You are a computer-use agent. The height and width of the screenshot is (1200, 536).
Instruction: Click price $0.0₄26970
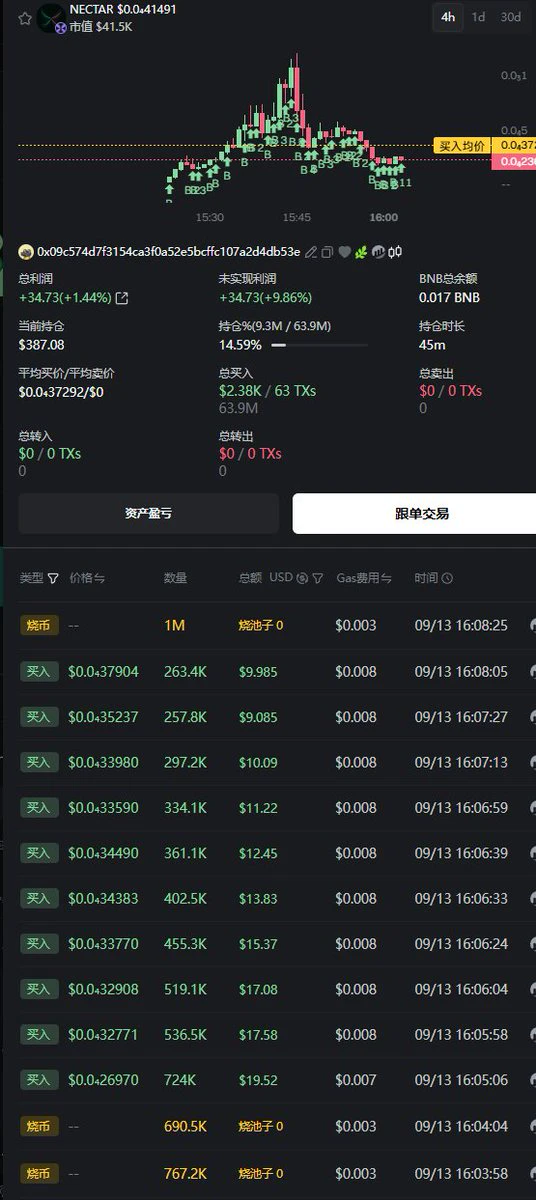pyautogui.click(x=103, y=1080)
